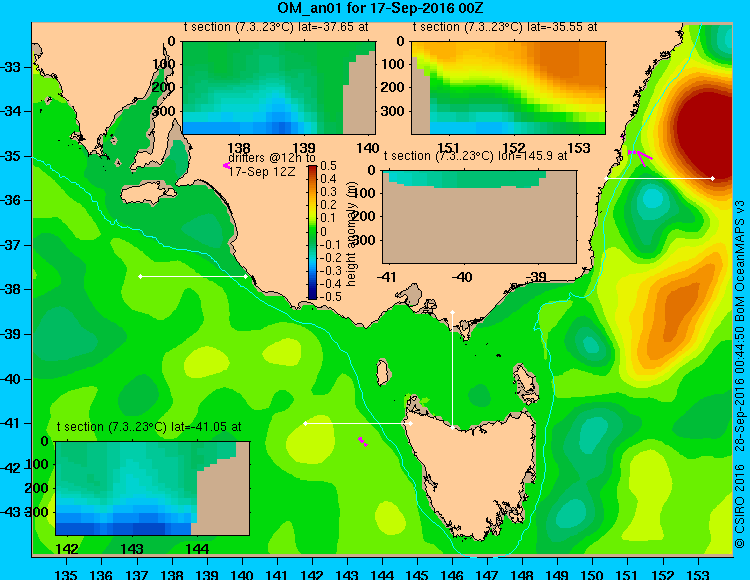Click the top diamond endpoint of the vertical 145.9 section line

[x=452, y=312]
